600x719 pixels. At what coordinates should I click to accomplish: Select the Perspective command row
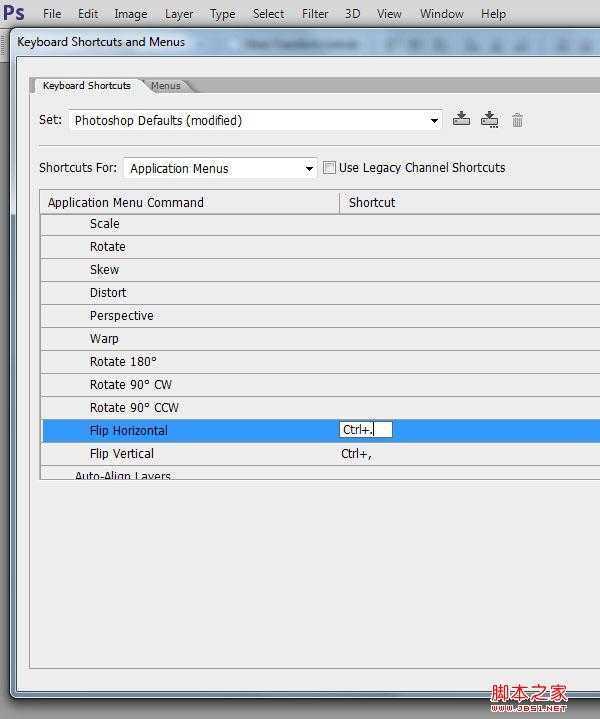click(x=320, y=316)
